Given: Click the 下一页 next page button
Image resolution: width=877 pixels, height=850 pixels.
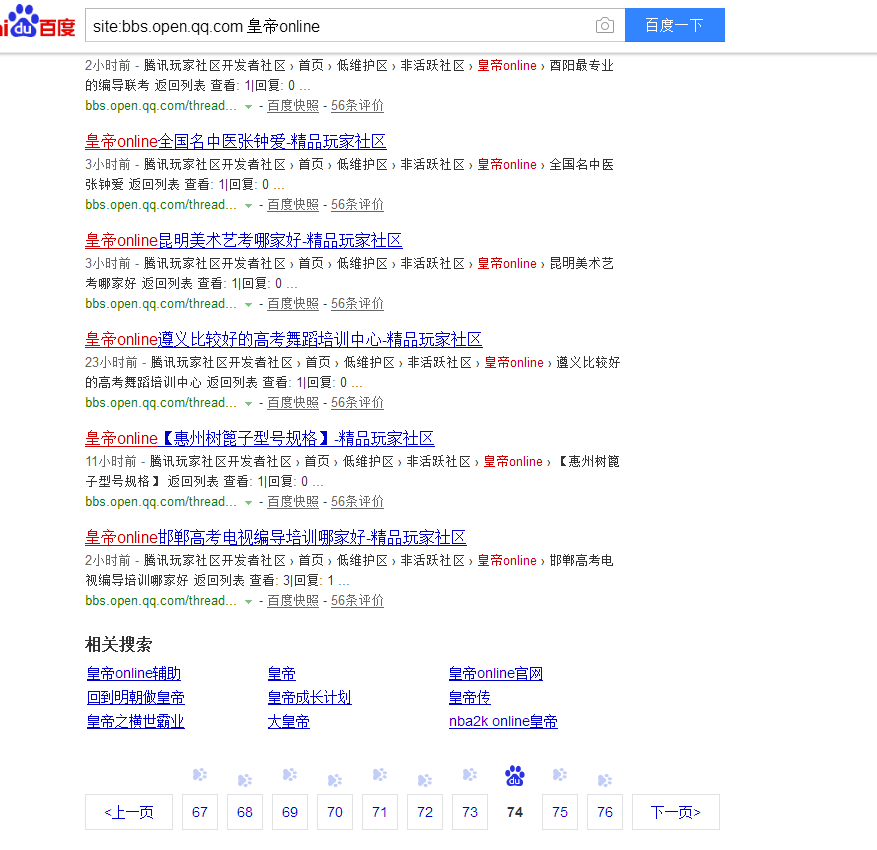Looking at the screenshot, I should tap(675, 812).
